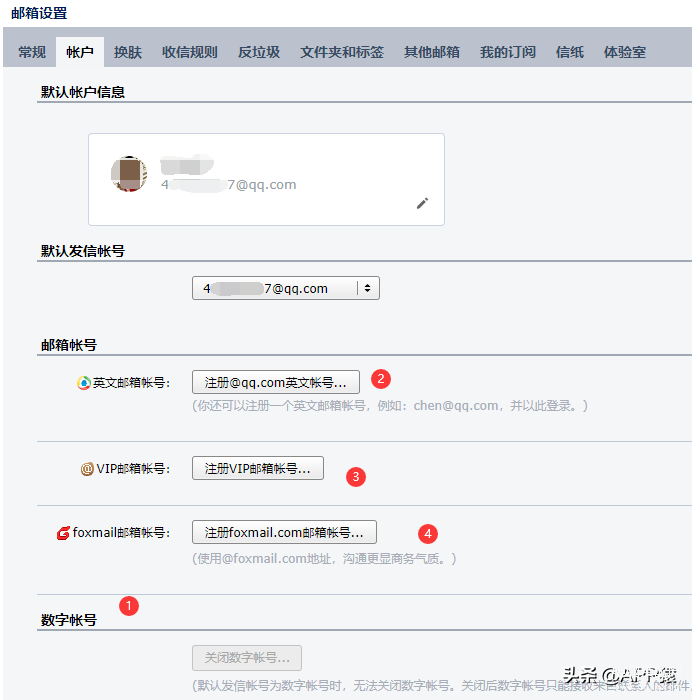Open the 信纸 tab
The width and height of the screenshot is (692, 700).
coord(570,52)
